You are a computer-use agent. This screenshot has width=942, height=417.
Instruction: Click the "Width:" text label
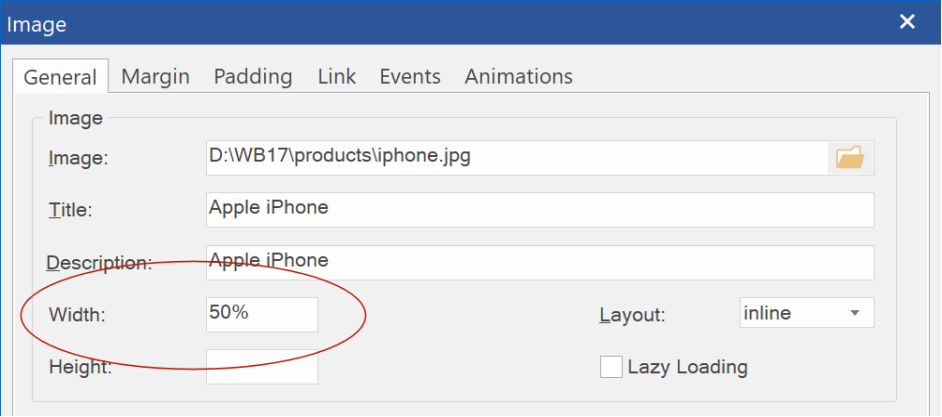[x=77, y=315]
